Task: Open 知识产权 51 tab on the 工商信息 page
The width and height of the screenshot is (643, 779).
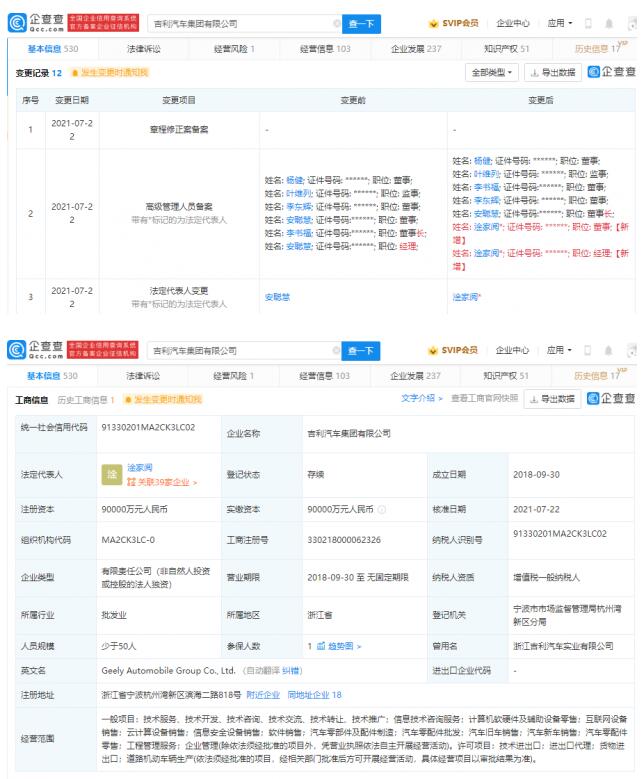Action: 506,376
